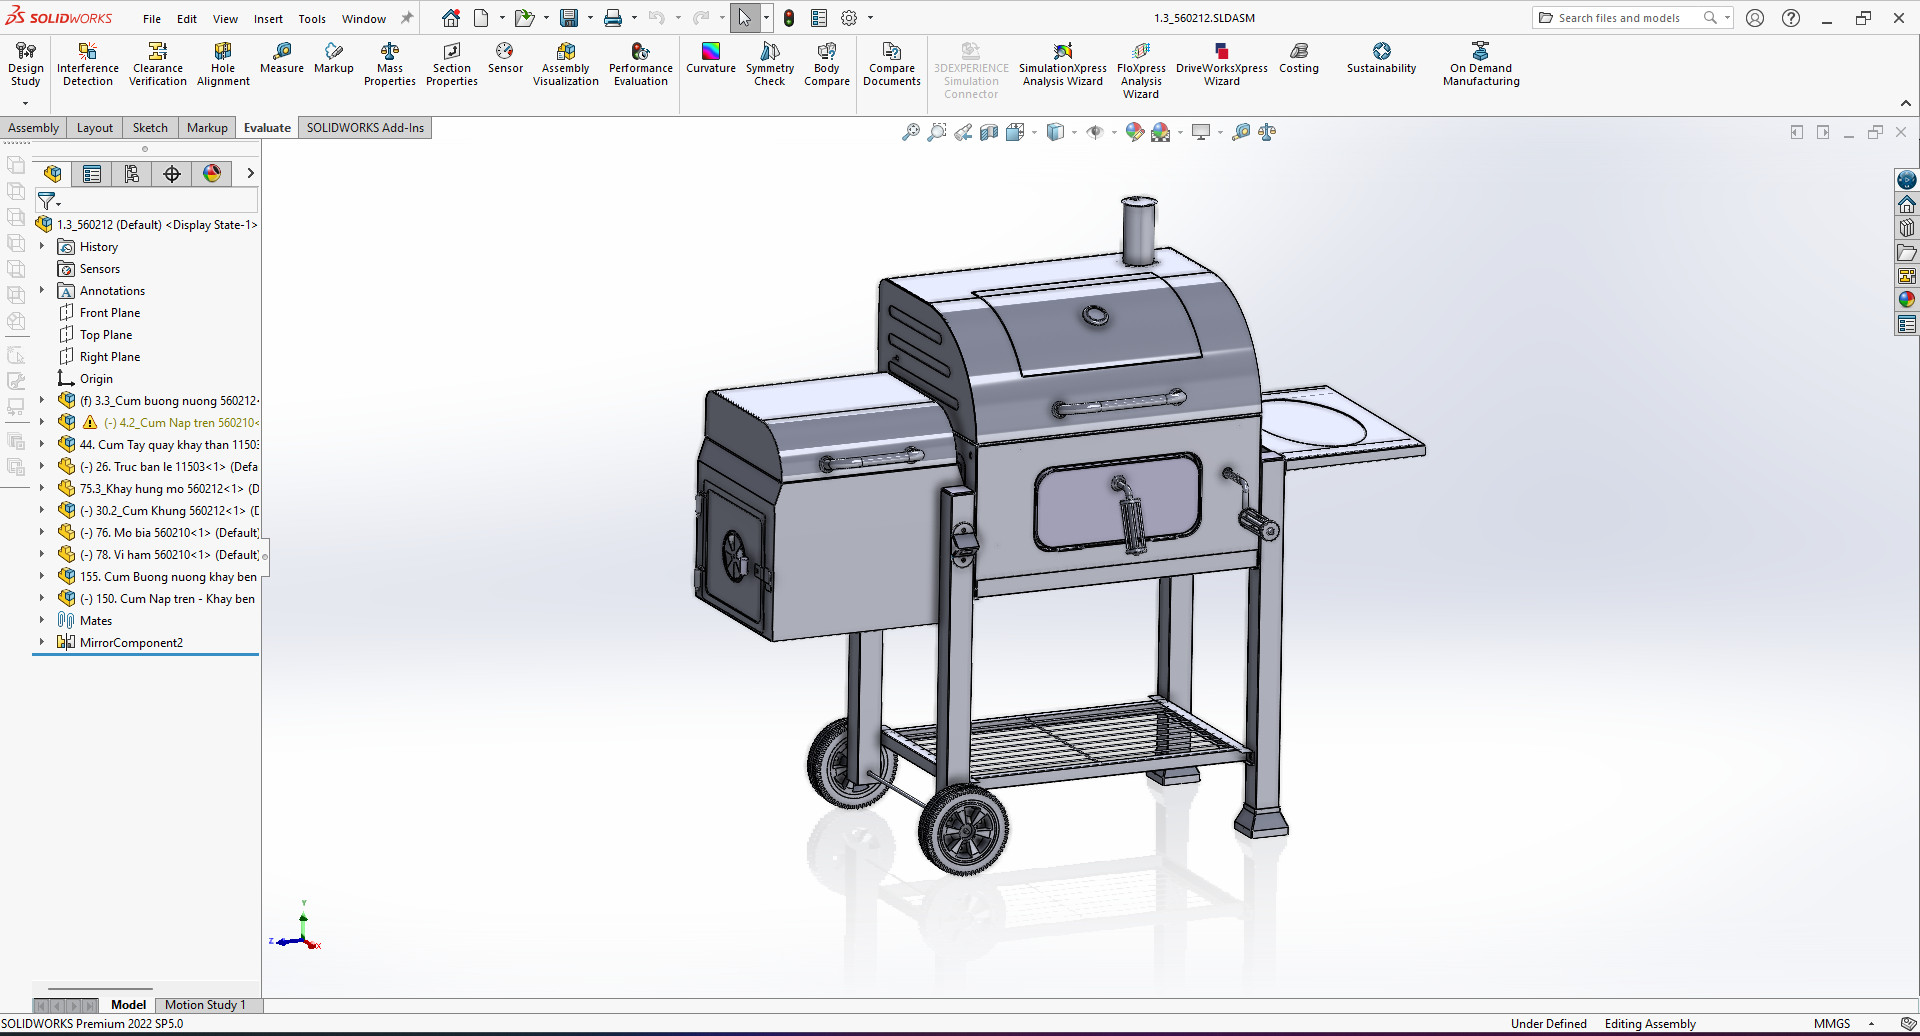Screen dimensions: 1920x1036
Task: Activate the Section View icon
Action: [989, 132]
